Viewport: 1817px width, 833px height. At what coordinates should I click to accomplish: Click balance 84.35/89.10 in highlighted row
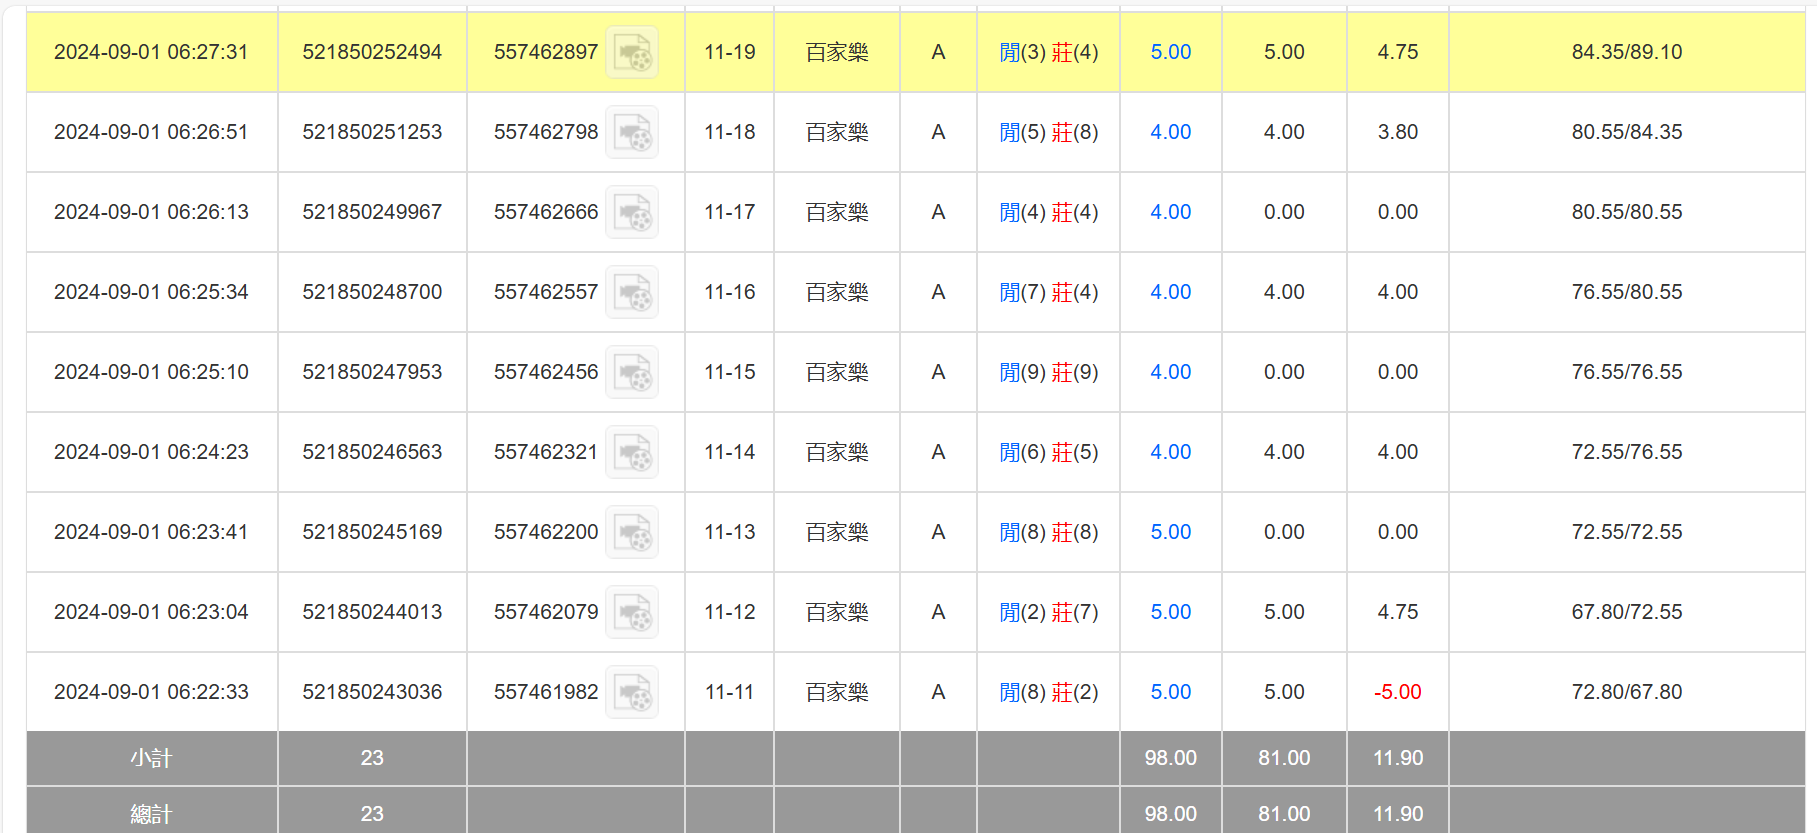click(1626, 52)
